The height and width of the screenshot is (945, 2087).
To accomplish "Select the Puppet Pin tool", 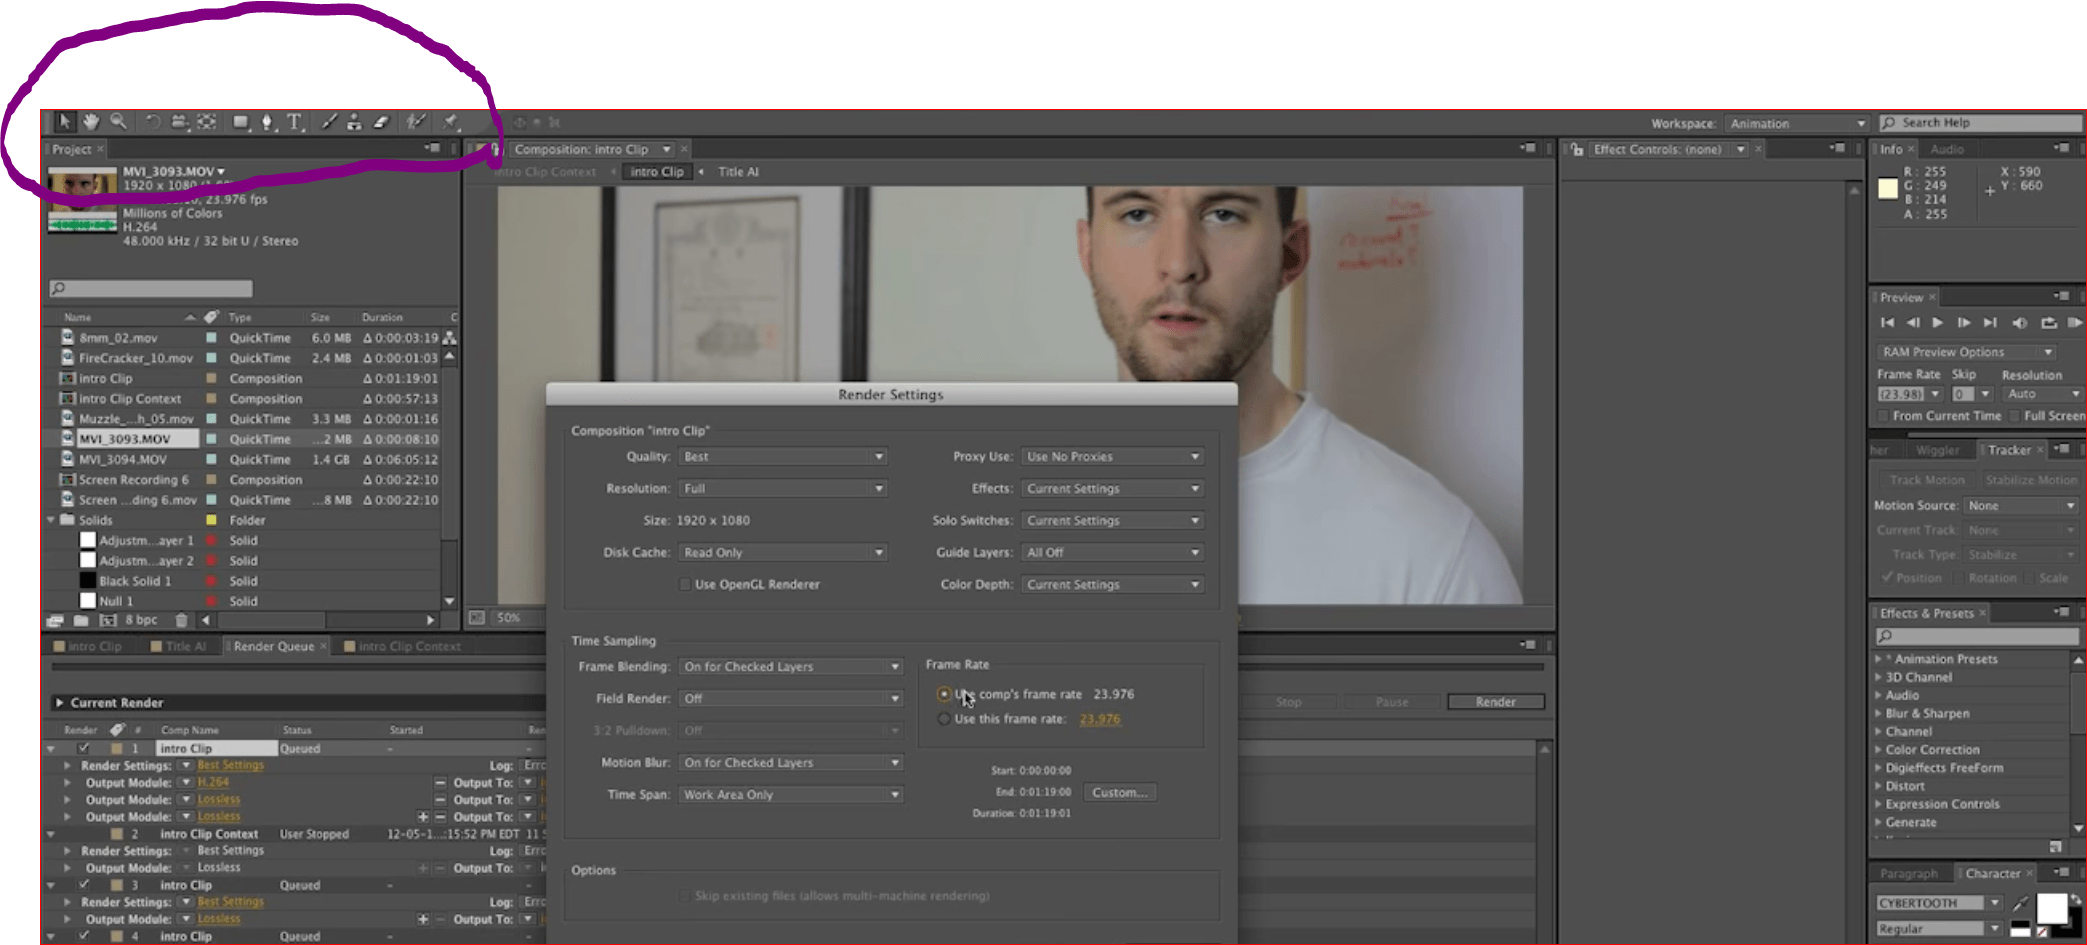I will (450, 121).
